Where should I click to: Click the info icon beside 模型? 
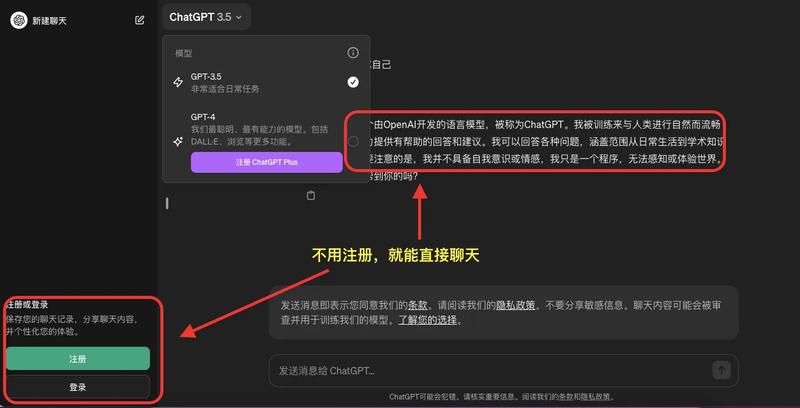coord(353,53)
